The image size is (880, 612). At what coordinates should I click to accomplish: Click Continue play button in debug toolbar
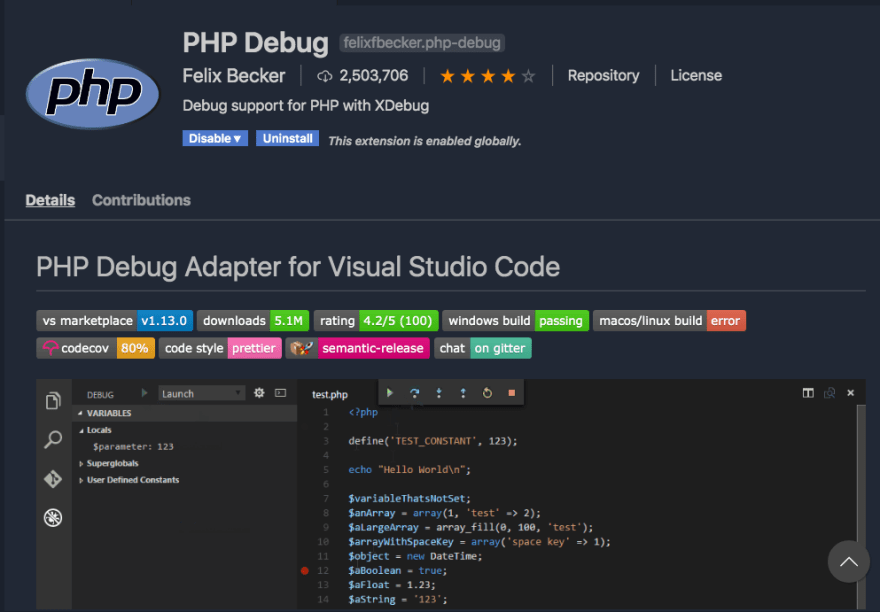[390, 393]
